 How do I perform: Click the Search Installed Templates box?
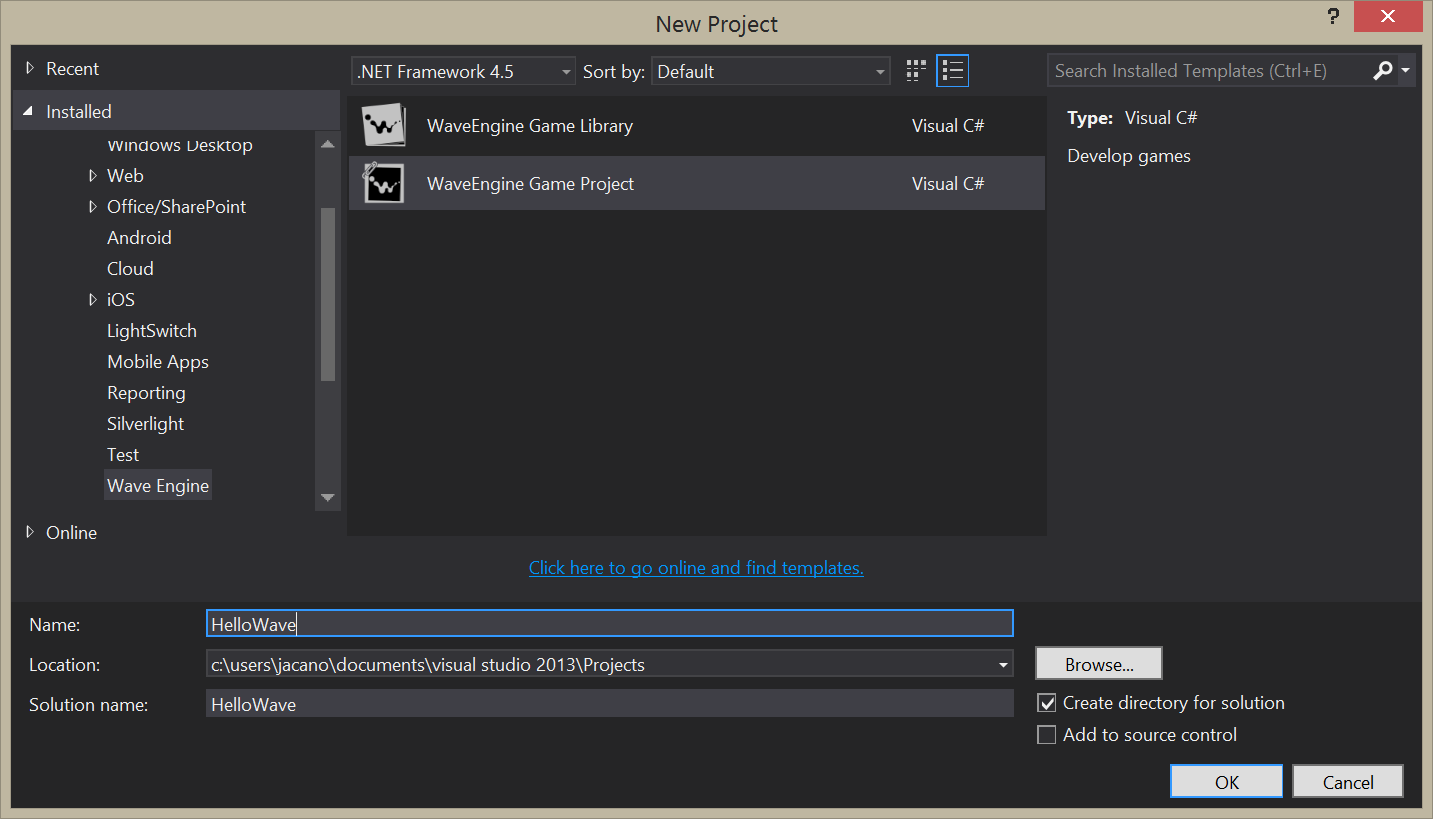tap(1210, 71)
